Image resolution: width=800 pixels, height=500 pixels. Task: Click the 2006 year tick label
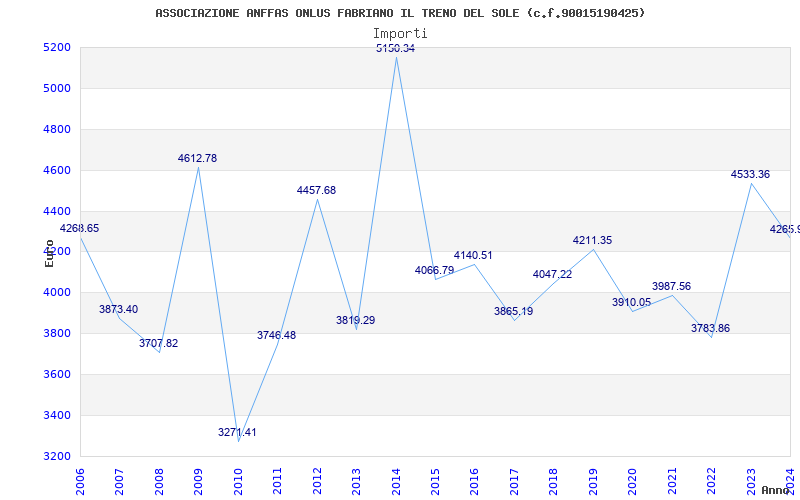(x=80, y=482)
